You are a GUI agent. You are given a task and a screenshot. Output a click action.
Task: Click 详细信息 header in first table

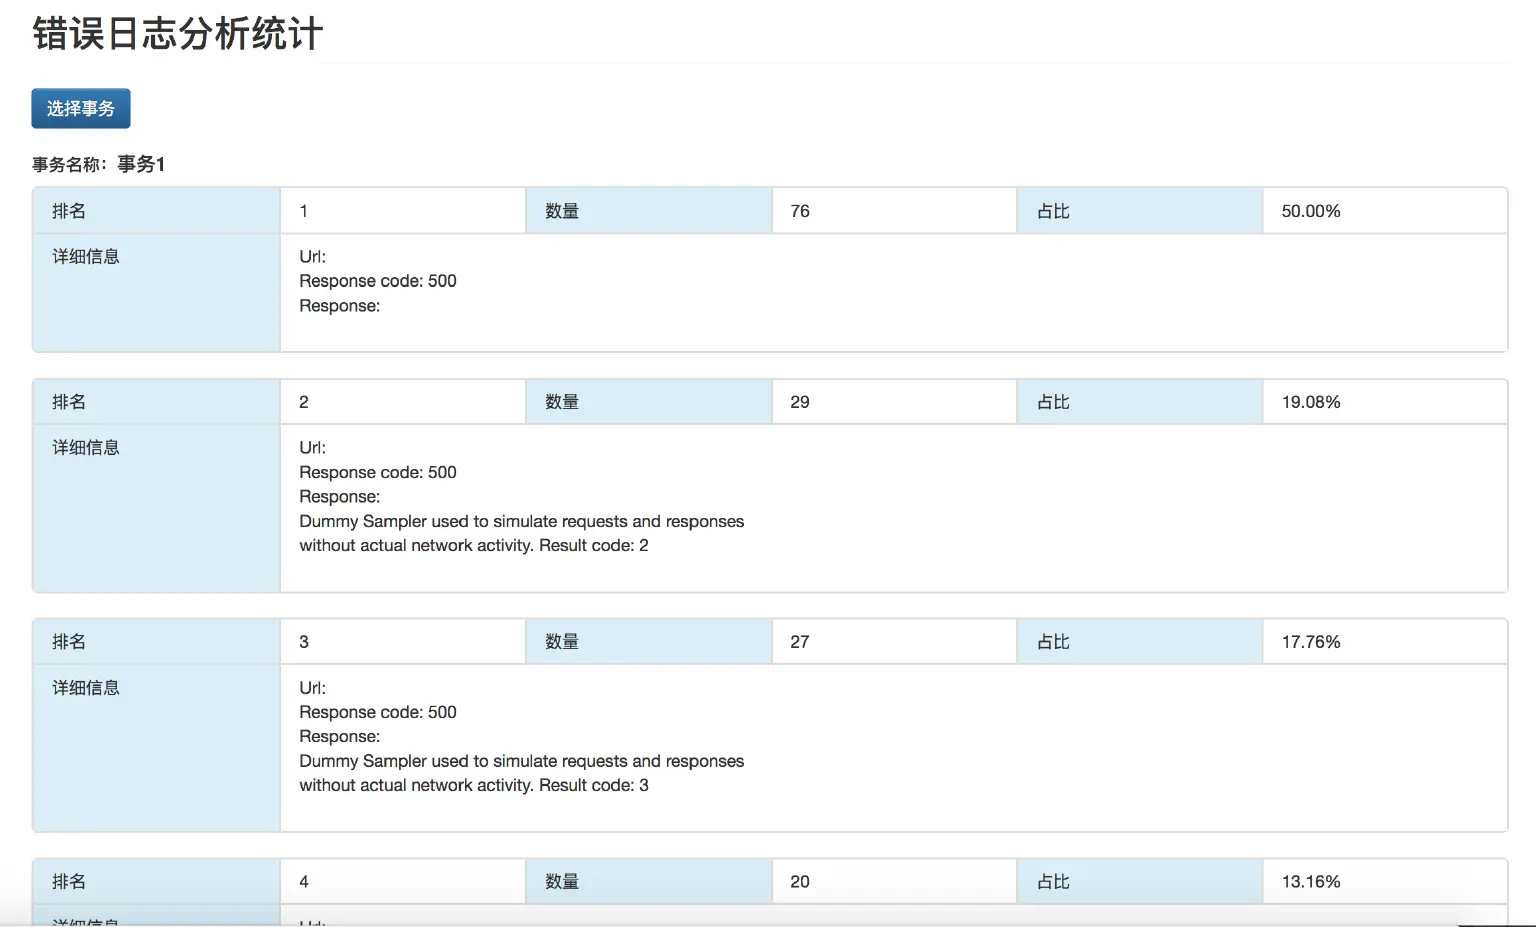86,257
